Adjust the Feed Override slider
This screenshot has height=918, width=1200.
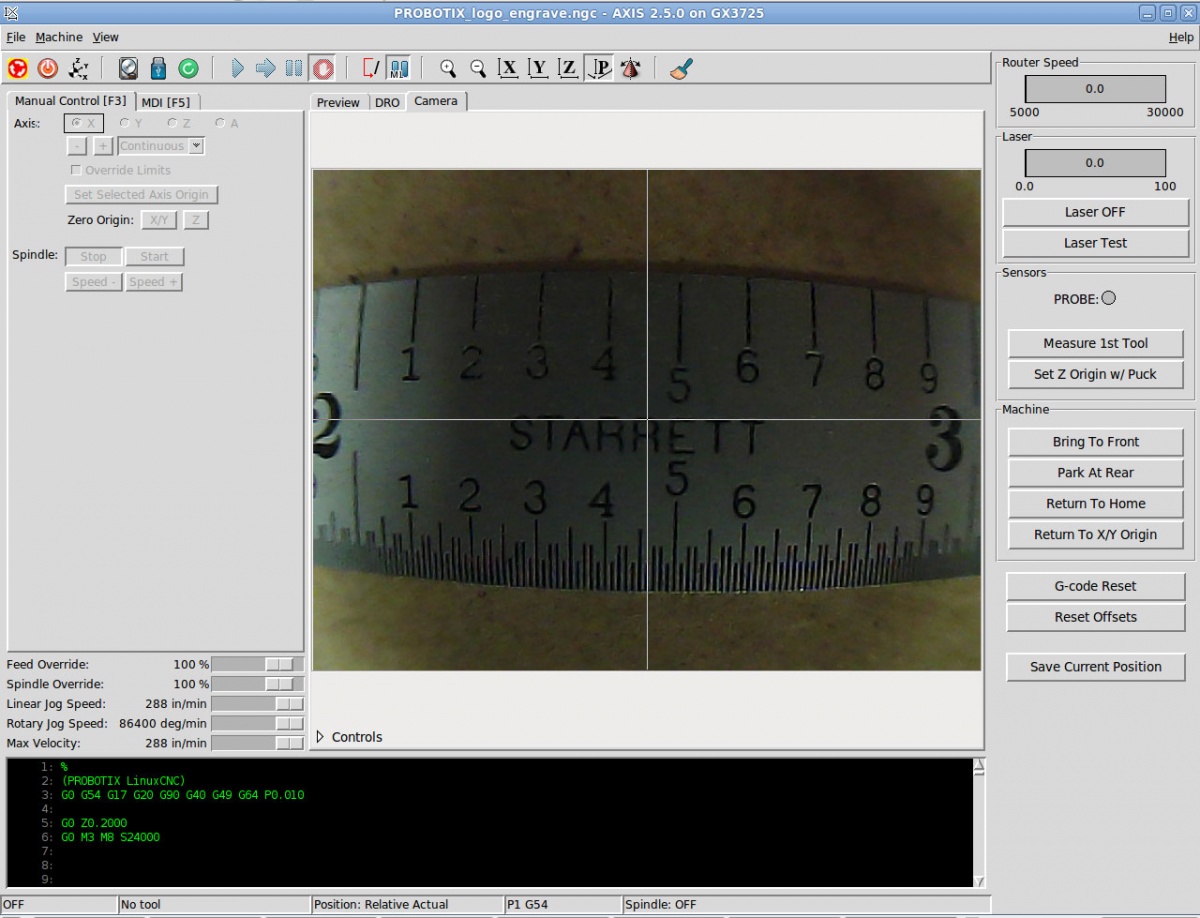click(258, 663)
